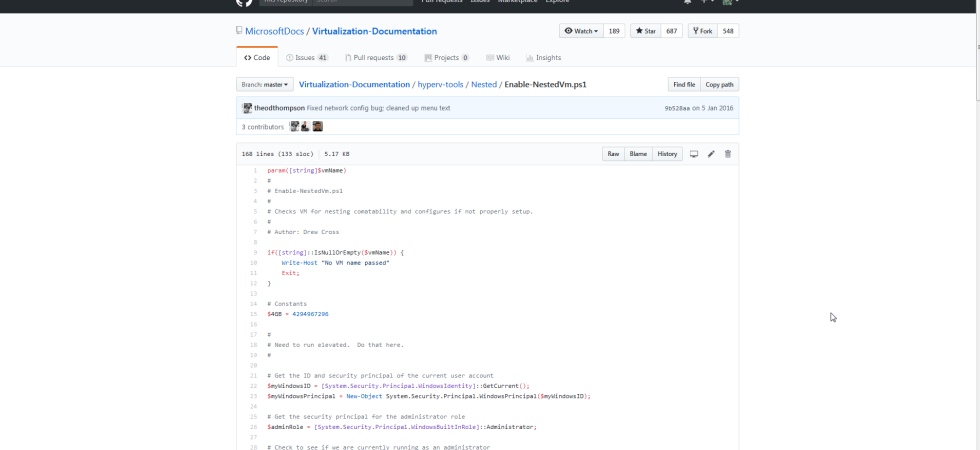Click the repository book icon beside MicrosoftDocs
The image size is (980, 450).
(239, 31)
